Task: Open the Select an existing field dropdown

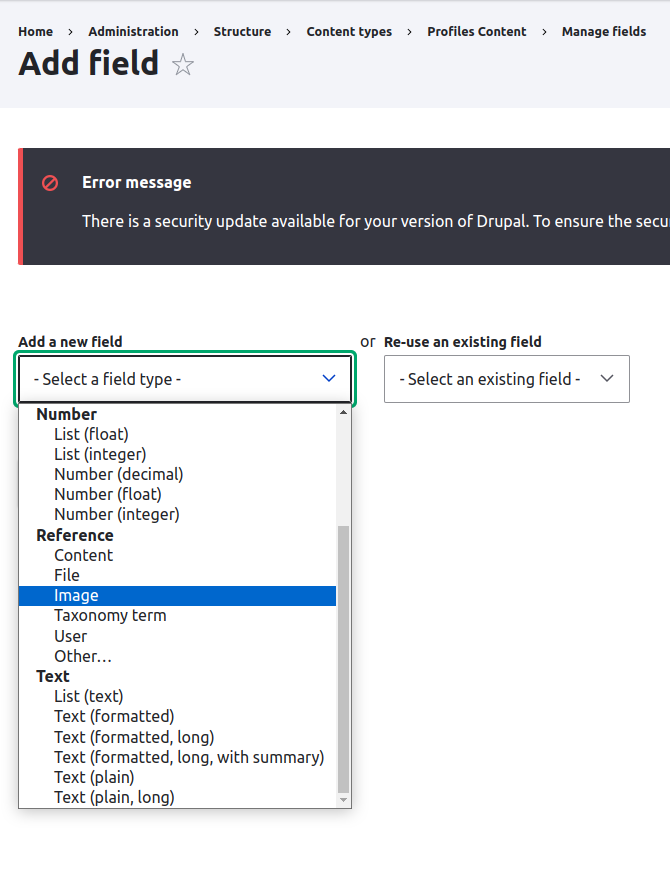Action: pyautogui.click(x=507, y=379)
